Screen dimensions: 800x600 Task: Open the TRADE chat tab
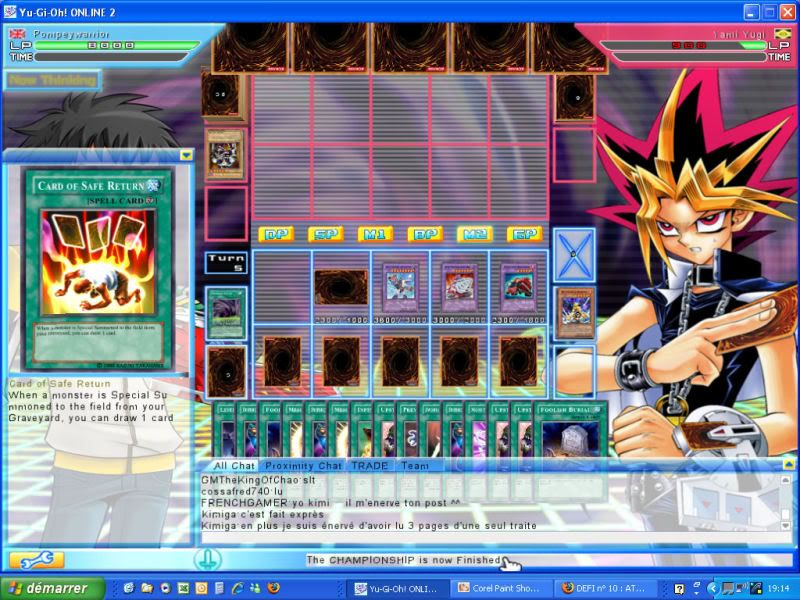pos(370,465)
